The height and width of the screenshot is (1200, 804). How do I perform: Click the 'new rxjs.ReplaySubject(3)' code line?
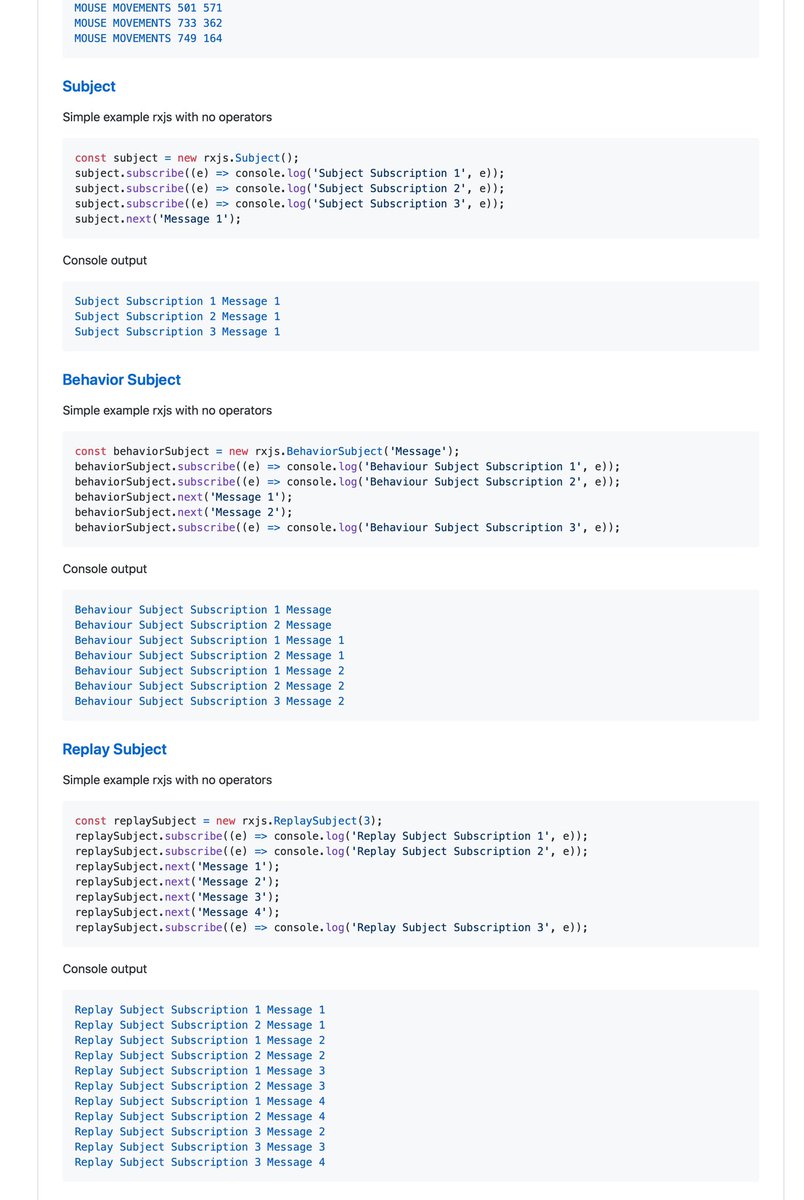229,820
